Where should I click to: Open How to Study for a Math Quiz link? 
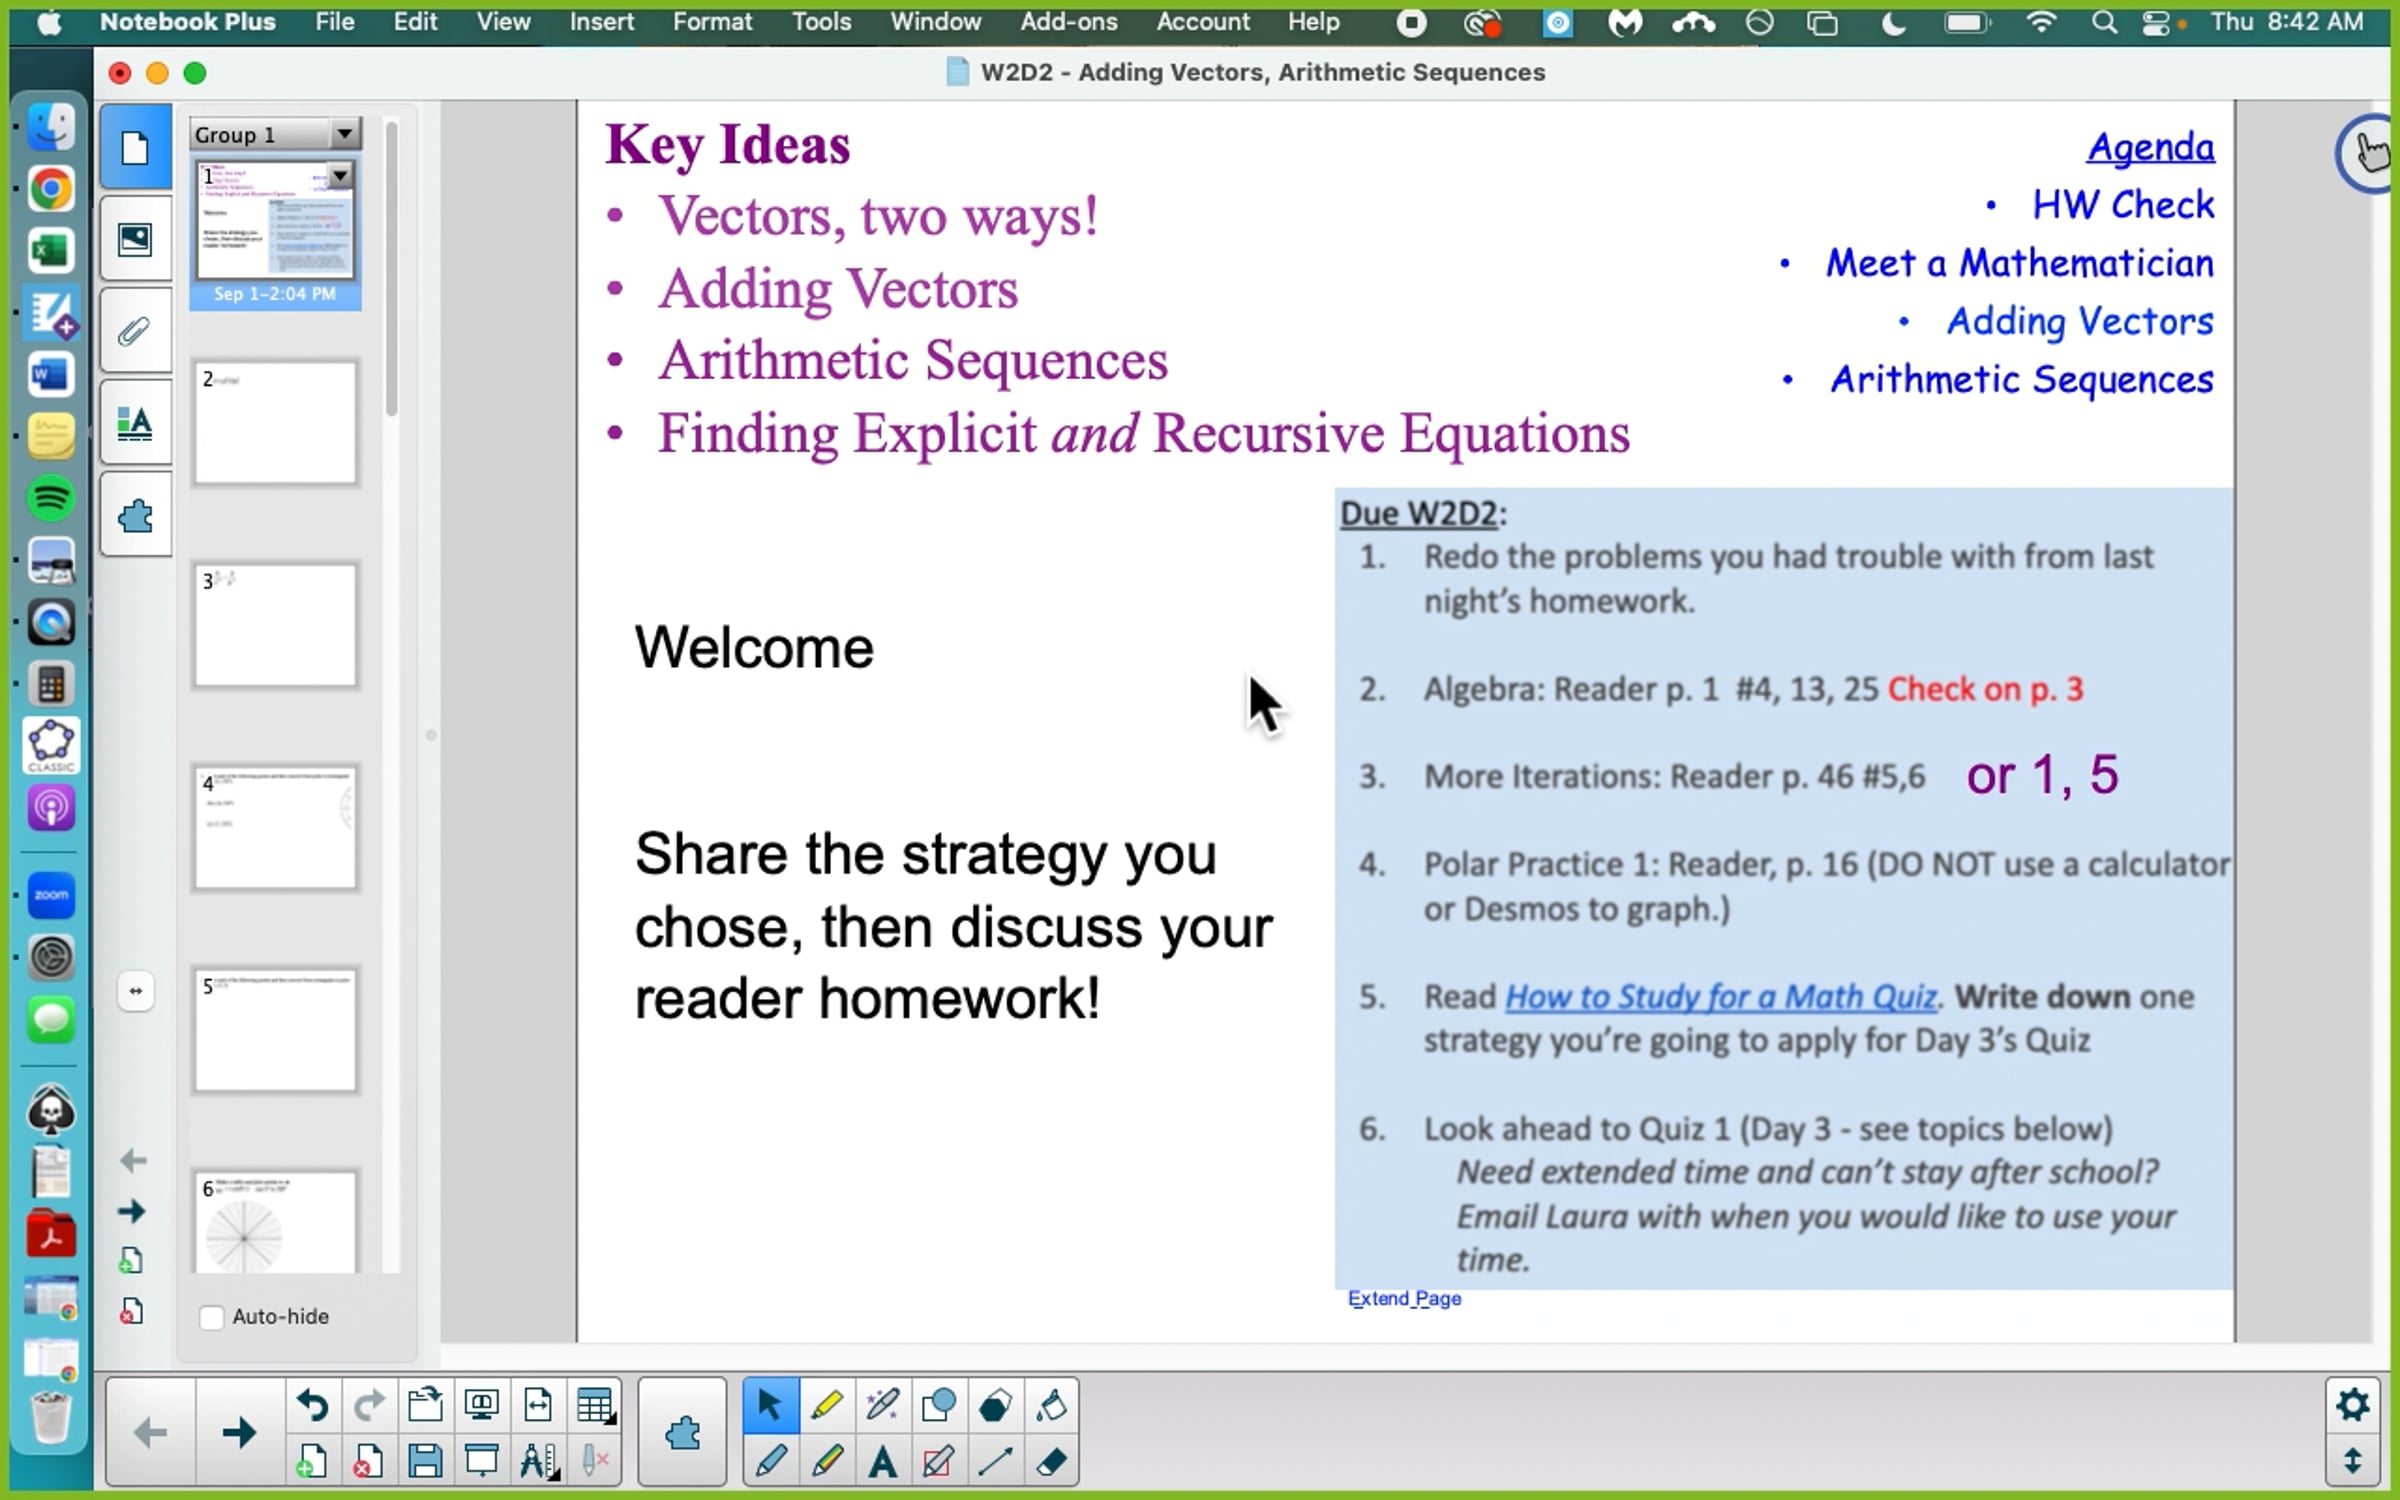click(x=1720, y=996)
